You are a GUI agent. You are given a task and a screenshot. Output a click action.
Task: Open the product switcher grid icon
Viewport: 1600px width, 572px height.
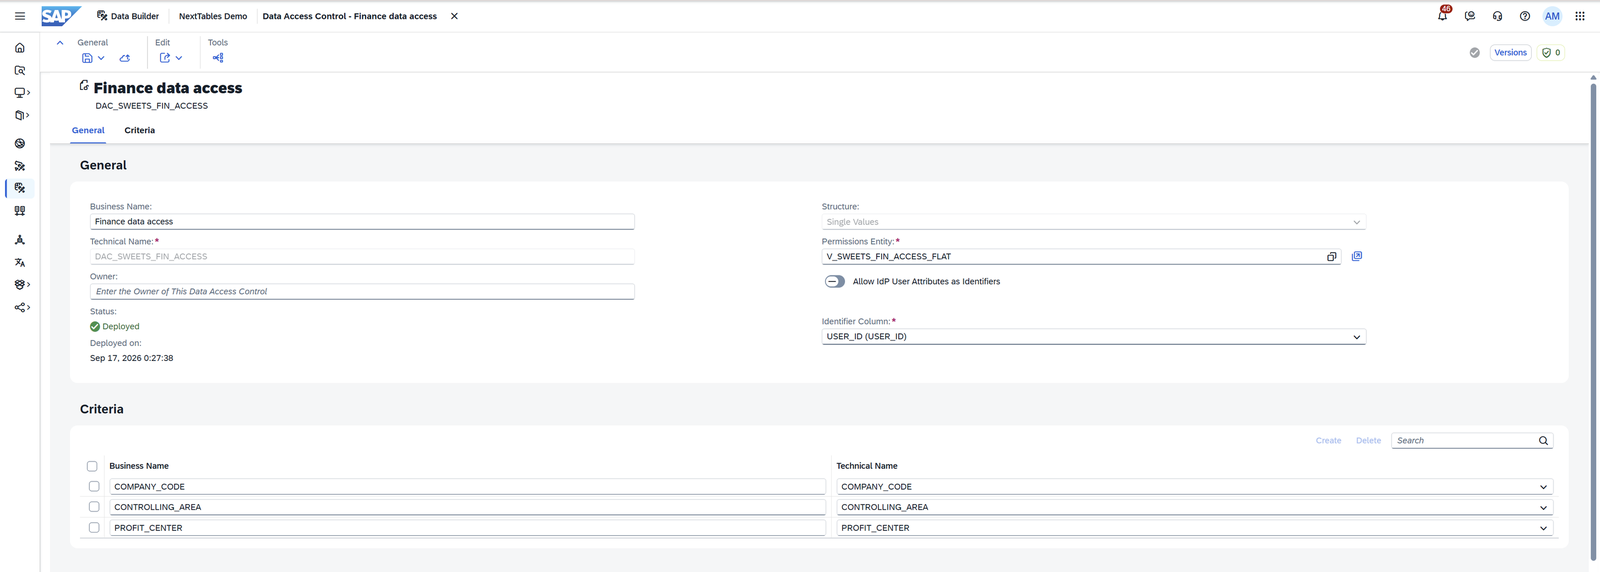click(x=1580, y=16)
